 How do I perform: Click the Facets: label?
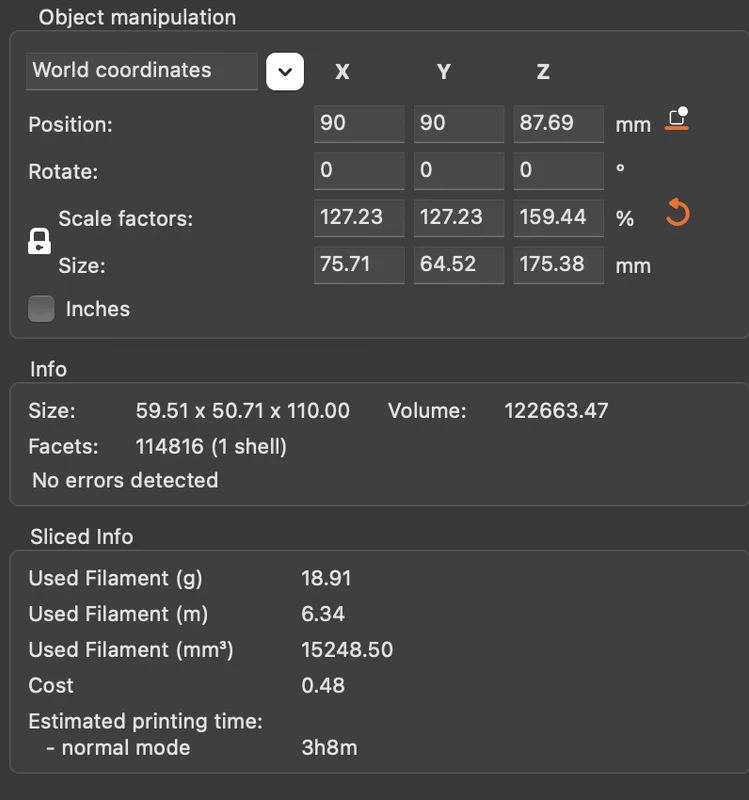point(63,447)
